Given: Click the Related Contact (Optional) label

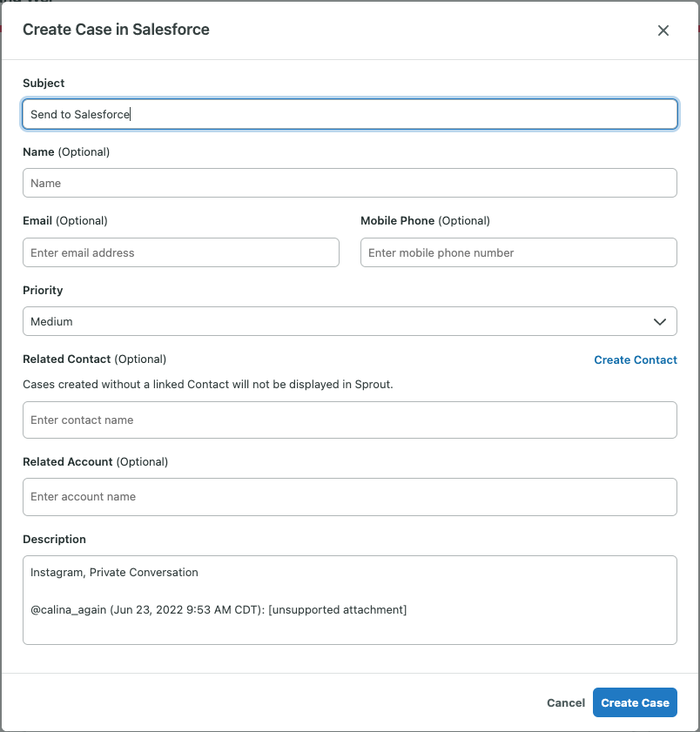Looking at the screenshot, I should tap(94, 359).
